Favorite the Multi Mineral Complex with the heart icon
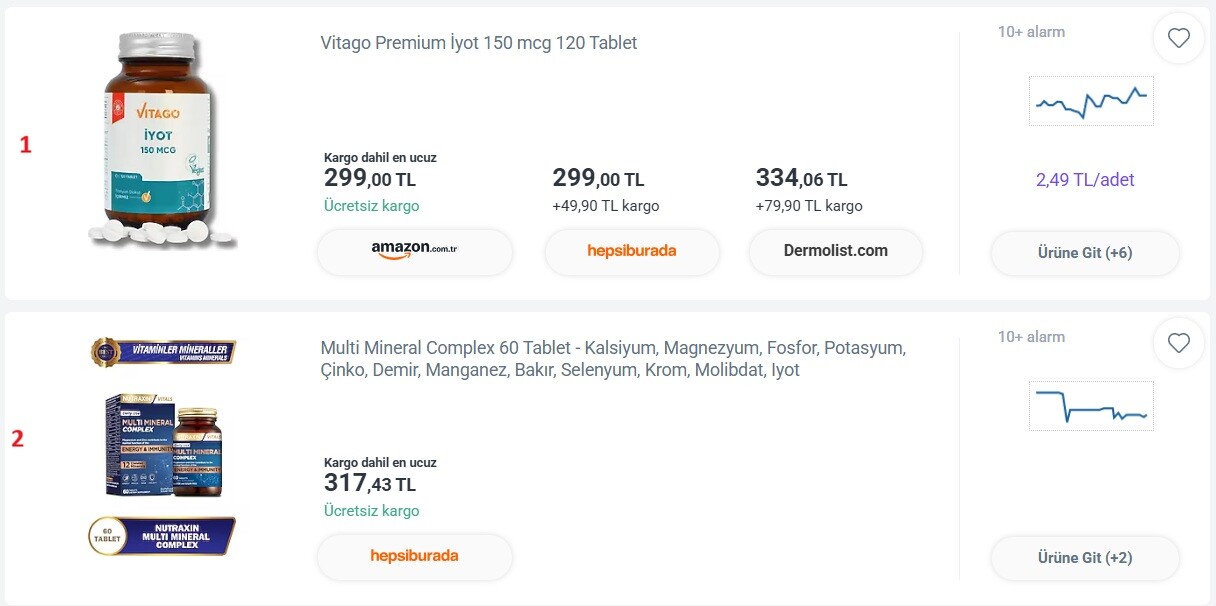This screenshot has width=1216, height=606. click(1178, 344)
